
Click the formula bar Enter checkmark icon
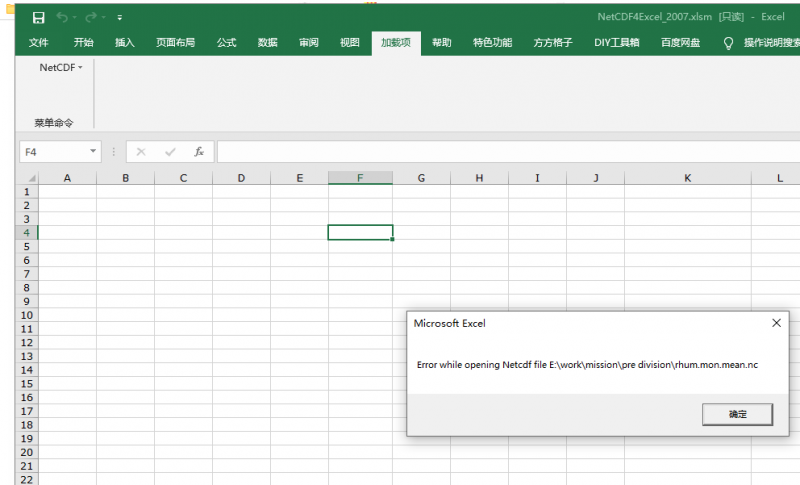(x=170, y=152)
